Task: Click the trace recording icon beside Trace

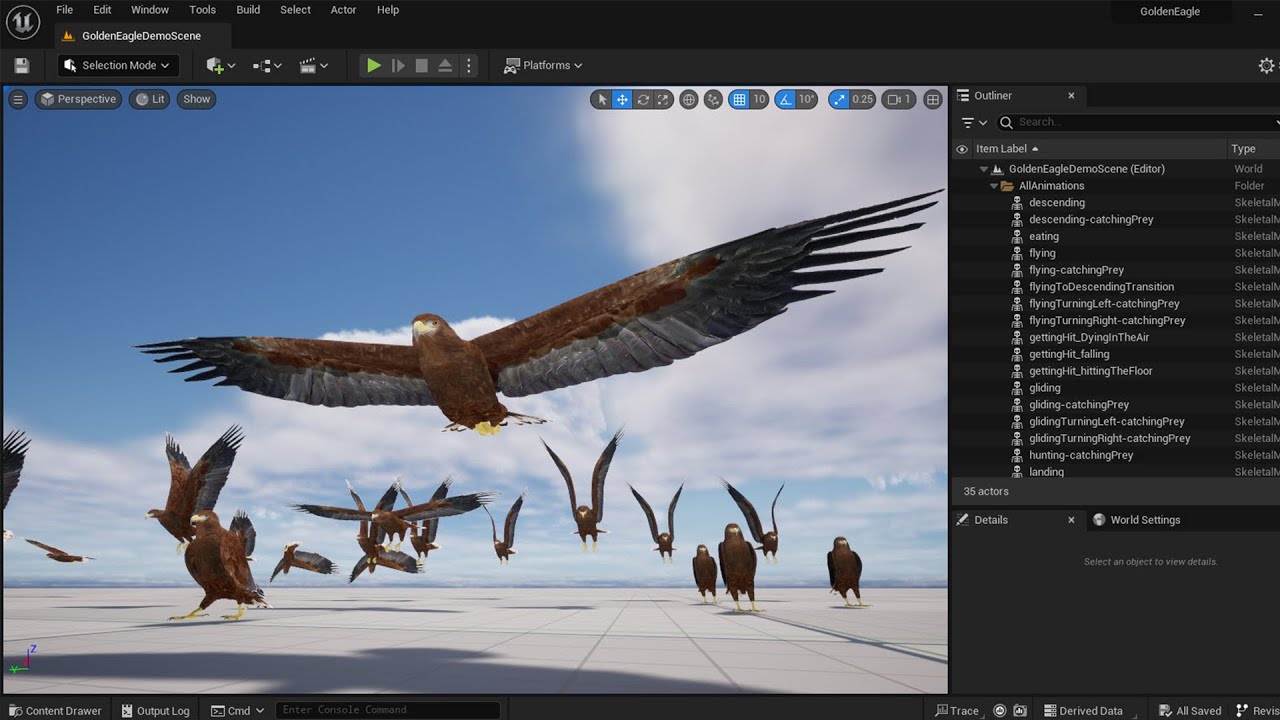Action: pyautogui.click(x=1000, y=711)
